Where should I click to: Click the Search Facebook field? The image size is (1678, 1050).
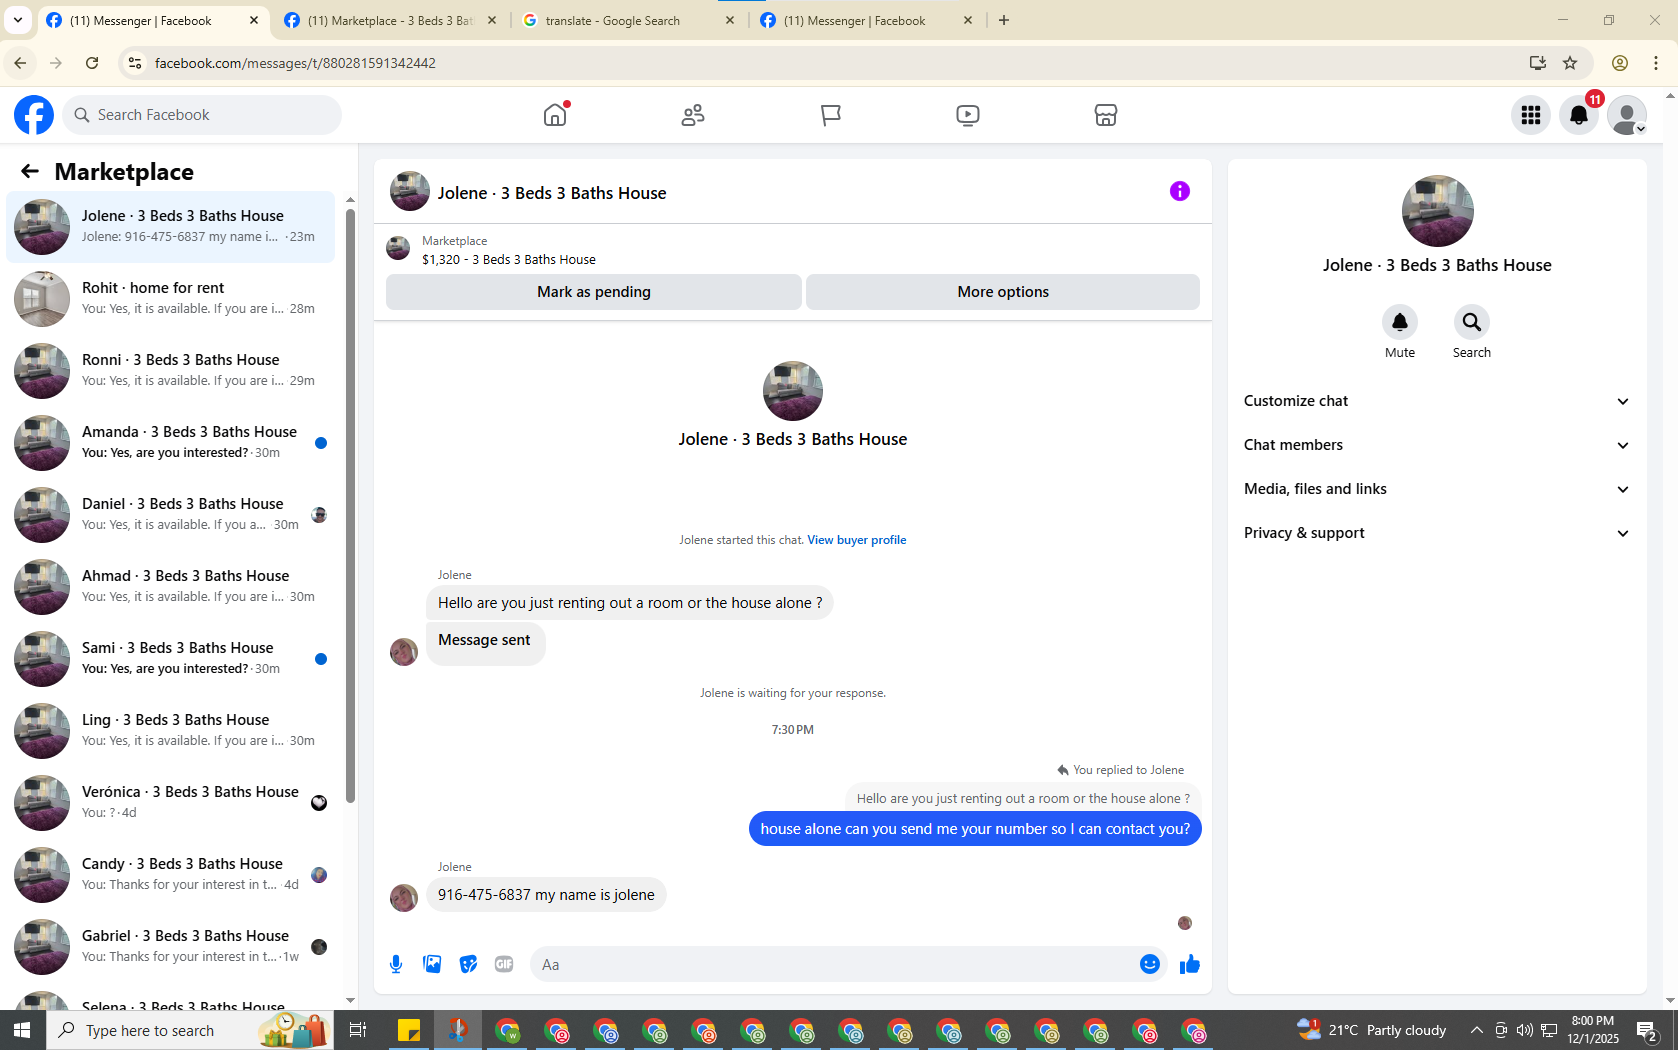(x=202, y=115)
